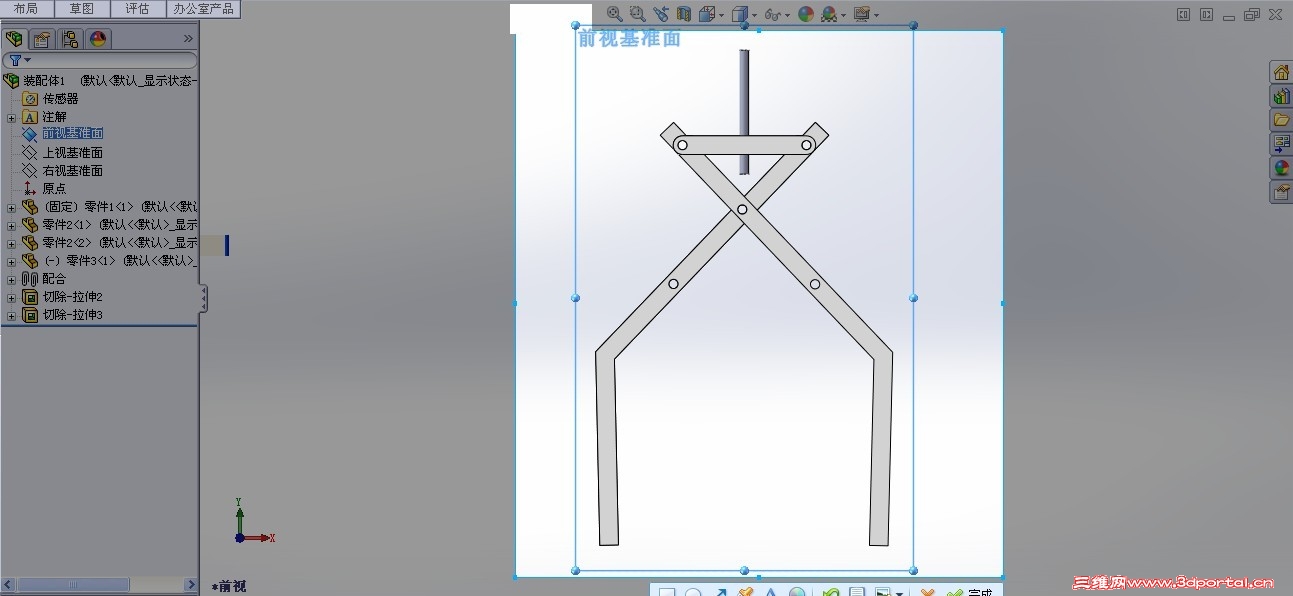
Task: Expand the 零件2<1> component
Action: (12, 225)
